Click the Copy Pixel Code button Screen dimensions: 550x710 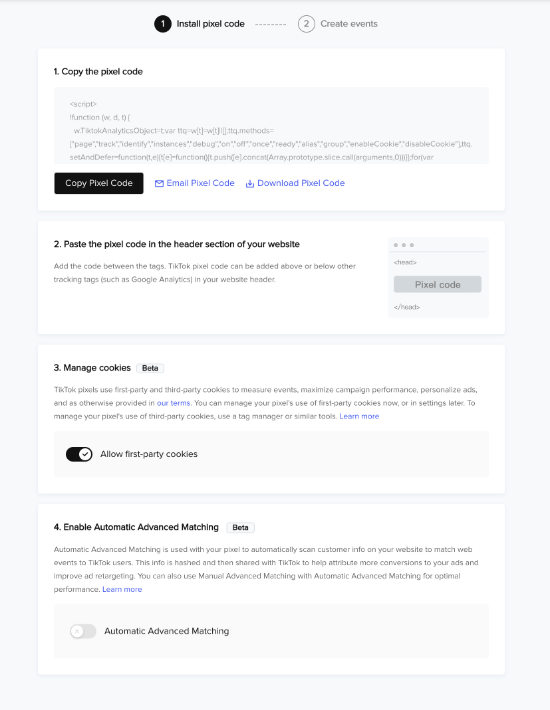click(x=99, y=183)
